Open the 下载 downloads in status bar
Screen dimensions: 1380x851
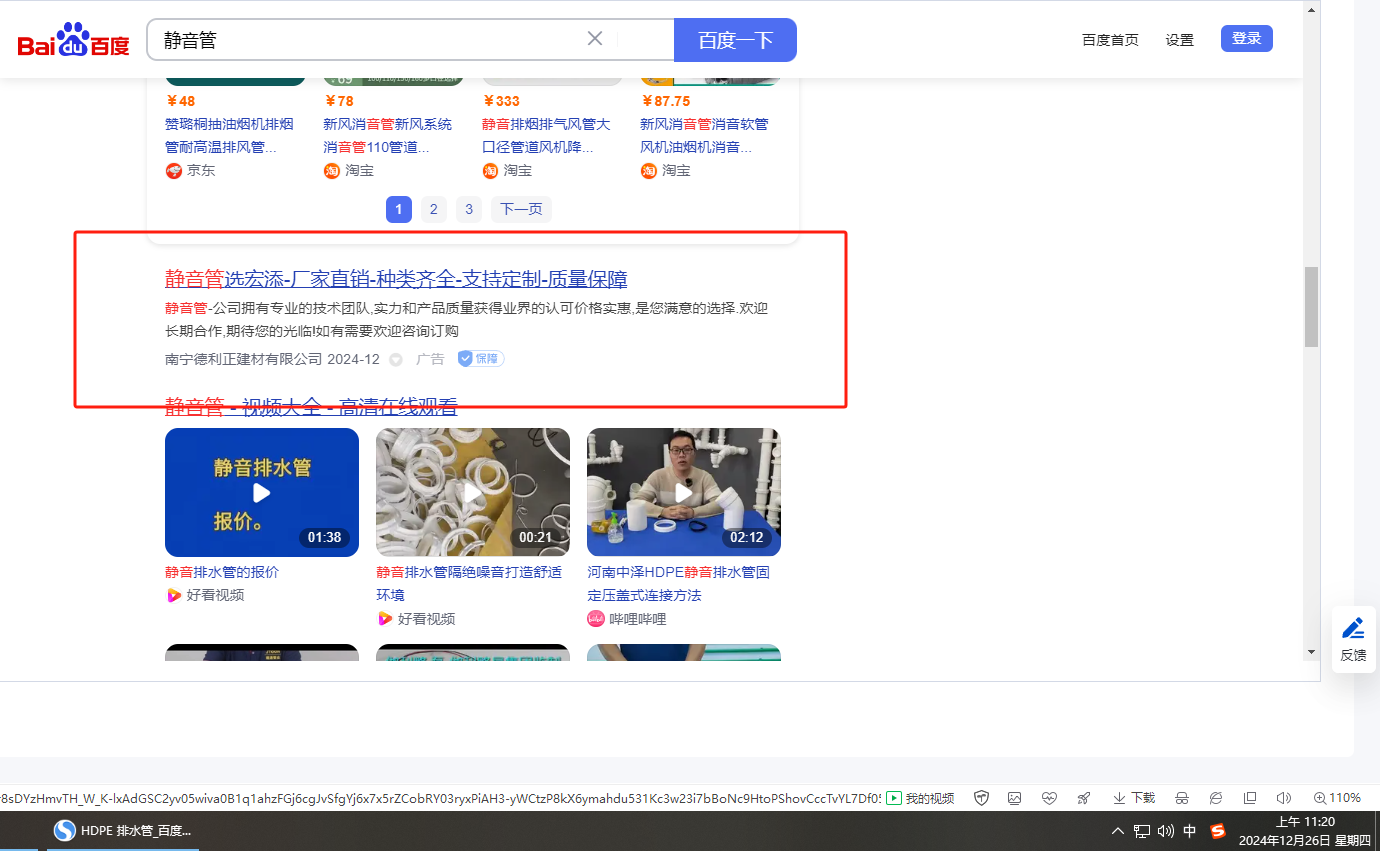tap(1134, 798)
